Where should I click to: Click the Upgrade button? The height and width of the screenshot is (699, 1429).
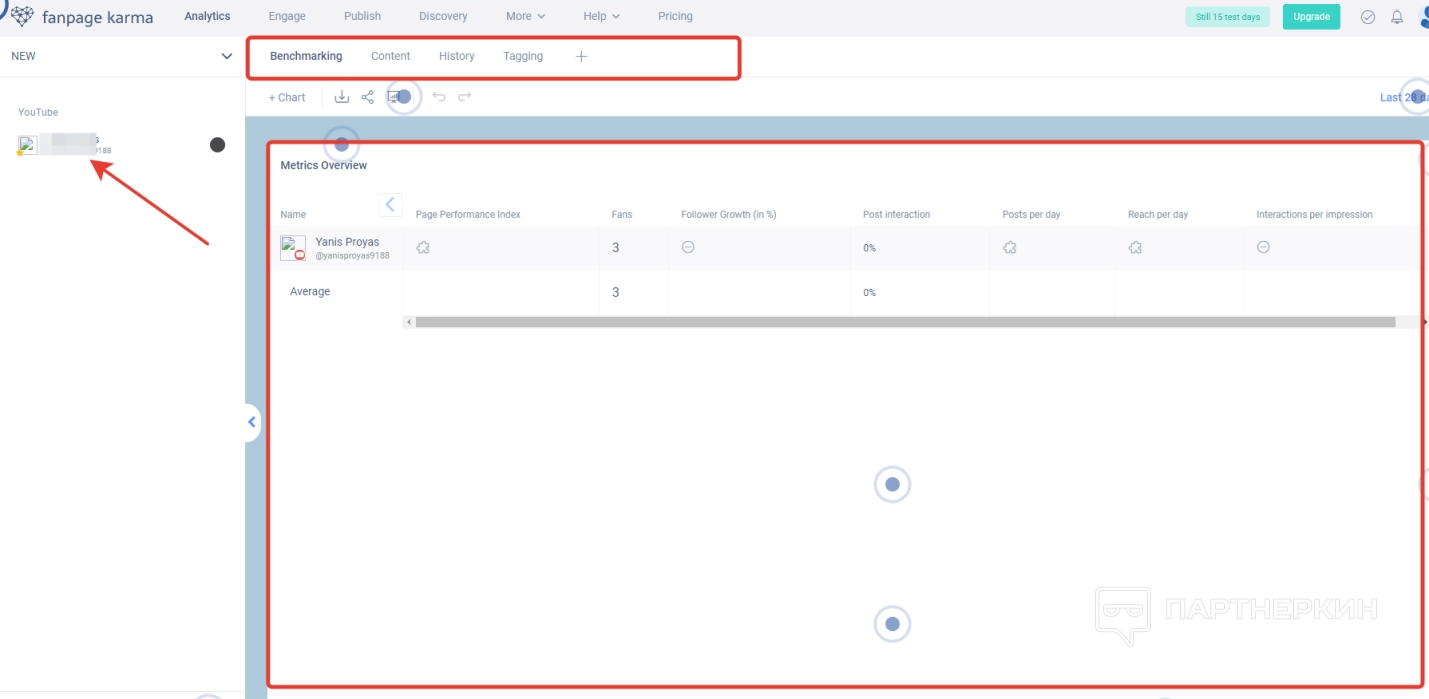1311,17
